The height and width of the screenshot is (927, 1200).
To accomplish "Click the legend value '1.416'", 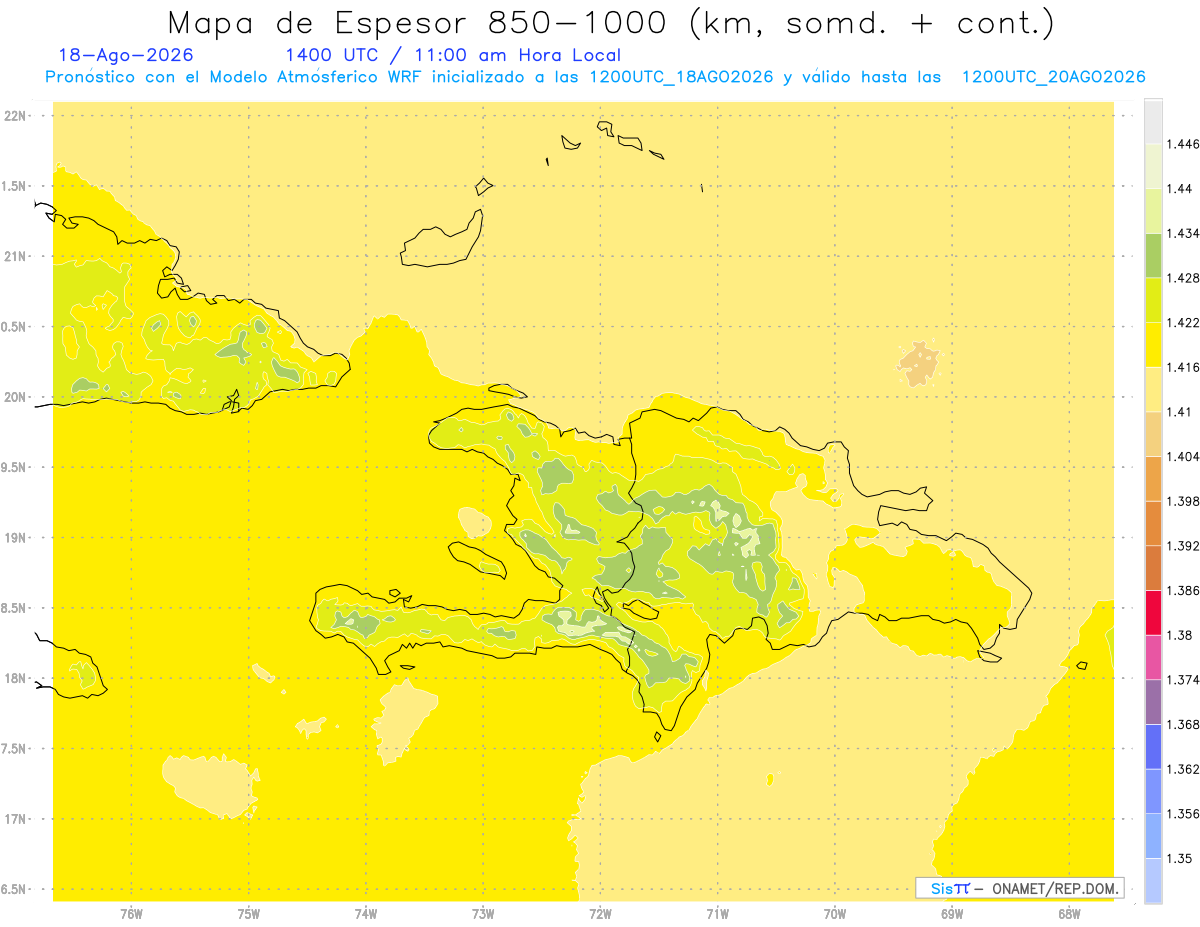I will [1183, 367].
